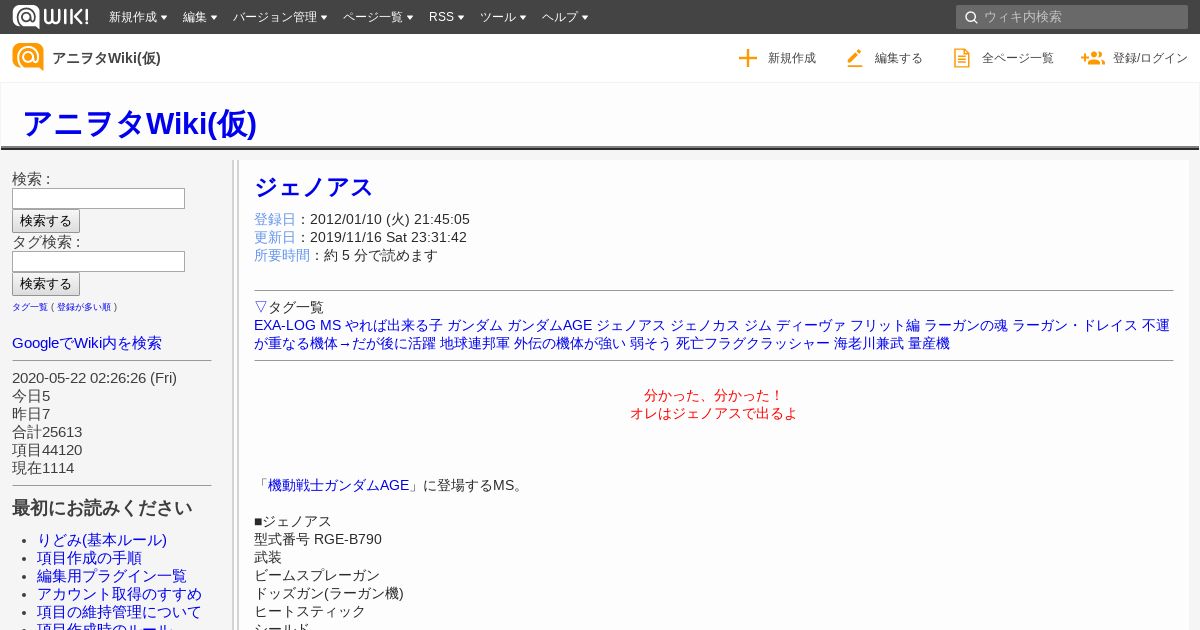The height and width of the screenshot is (630, 1200).
Task: Click the MS tag link
Action: [330, 325]
